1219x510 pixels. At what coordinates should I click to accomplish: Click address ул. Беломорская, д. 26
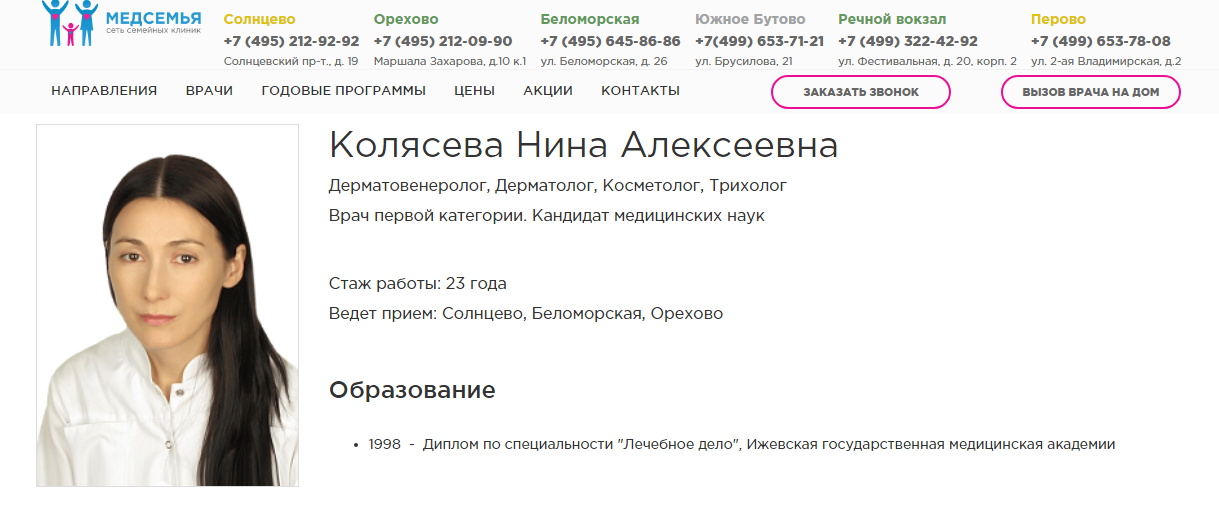click(604, 62)
